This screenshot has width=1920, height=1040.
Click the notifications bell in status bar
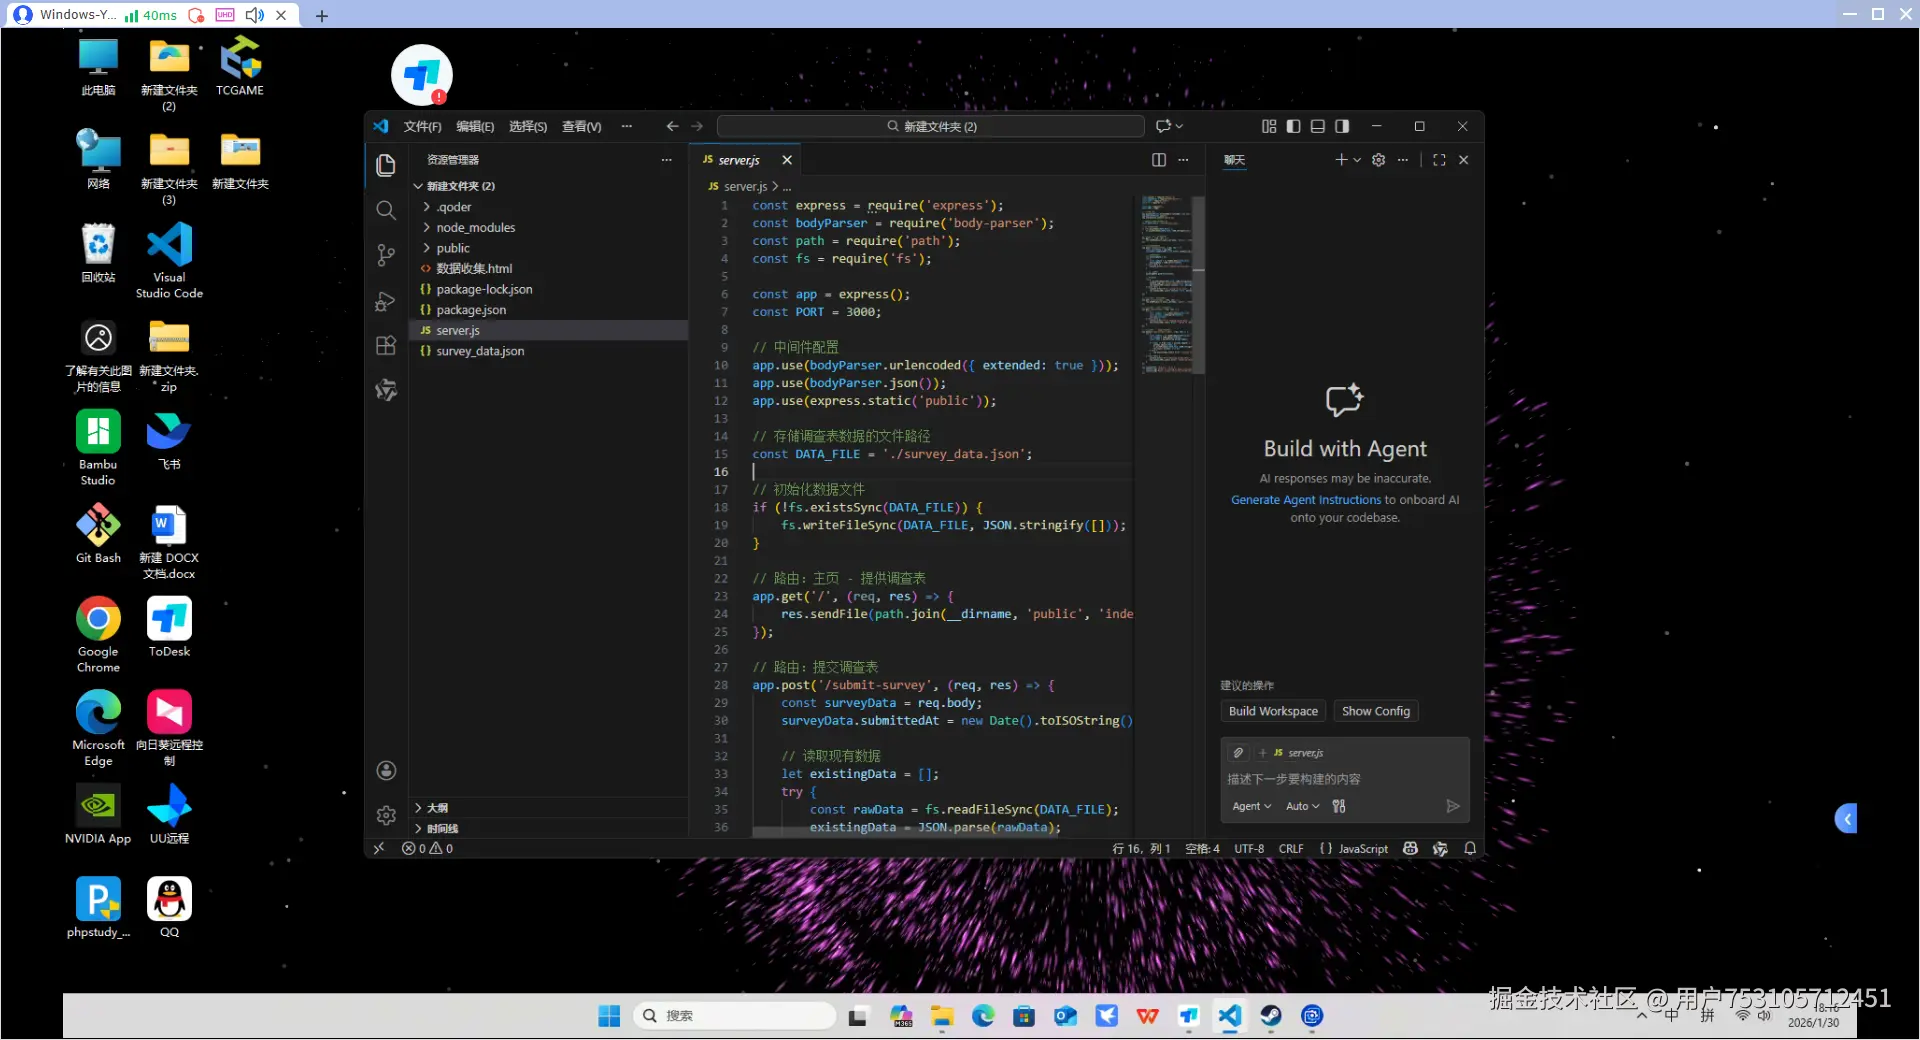click(1470, 849)
